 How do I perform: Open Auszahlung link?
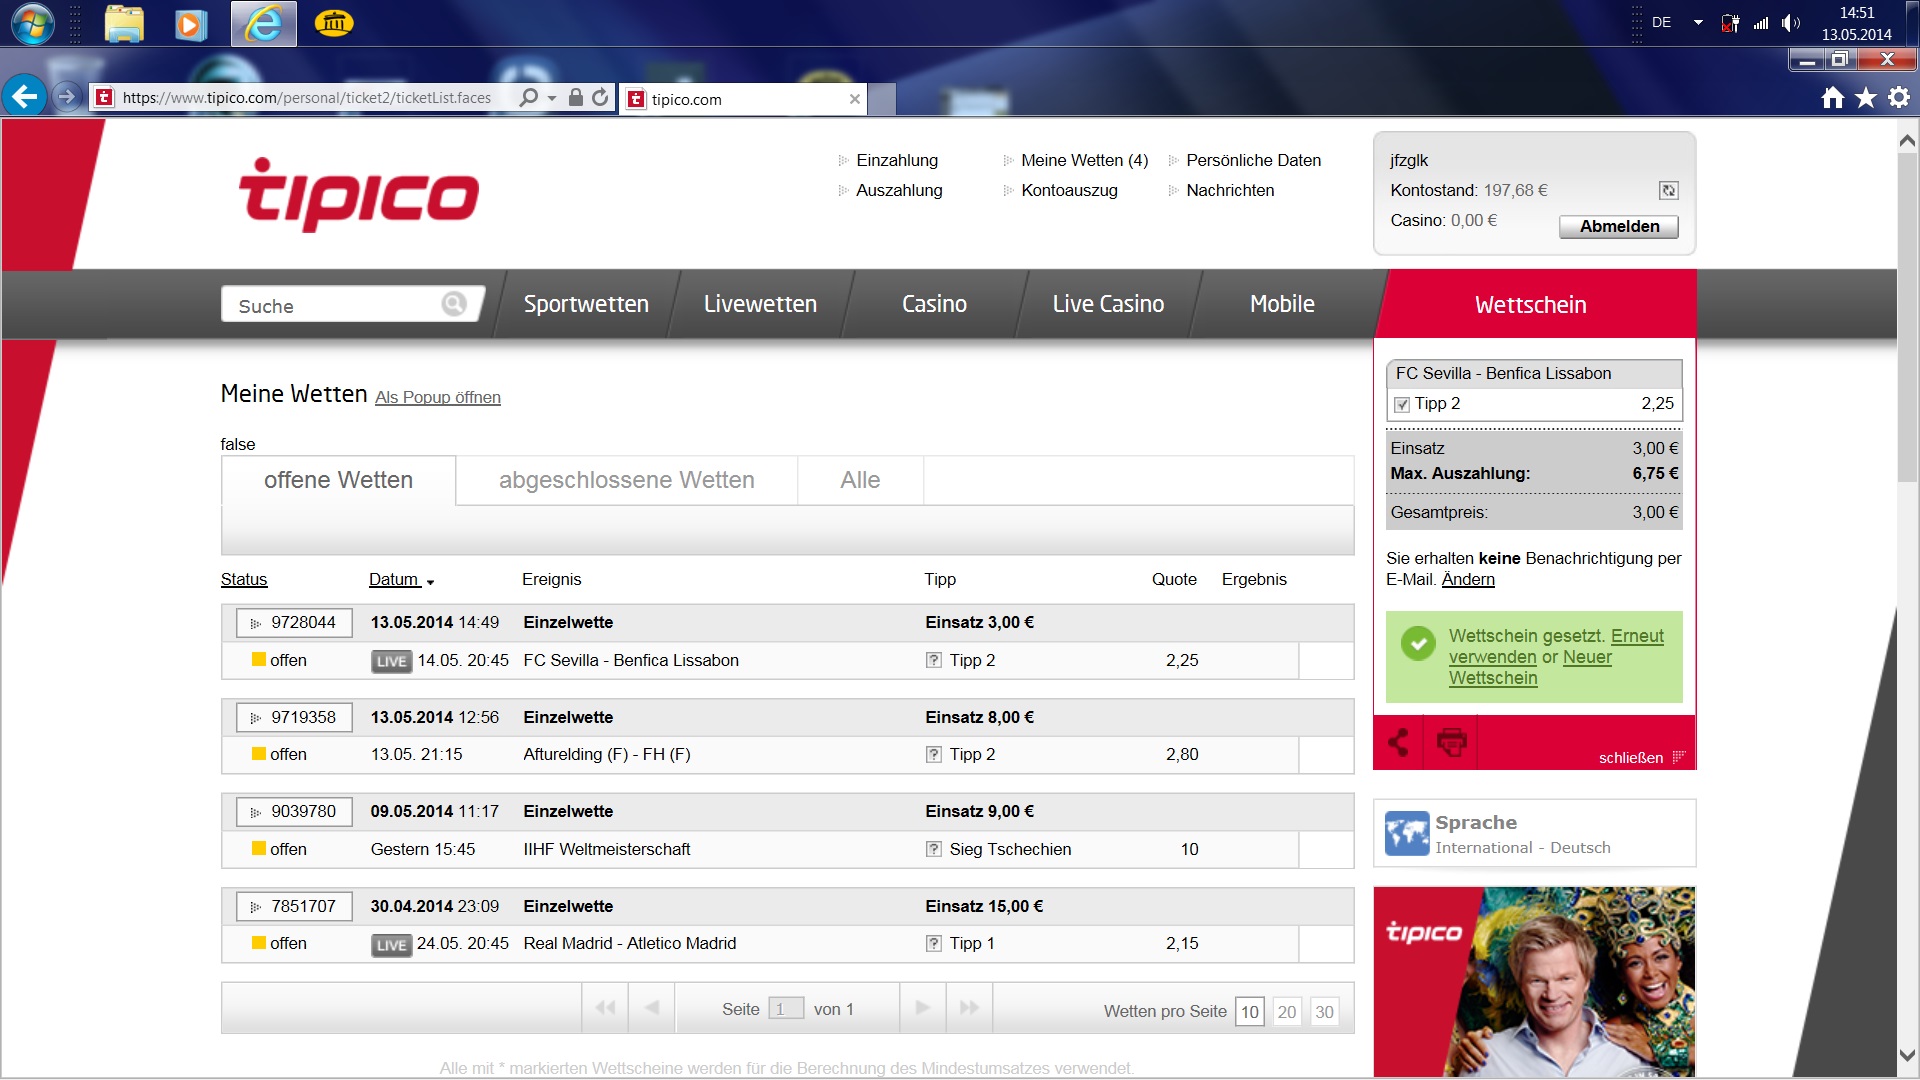click(x=899, y=190)
